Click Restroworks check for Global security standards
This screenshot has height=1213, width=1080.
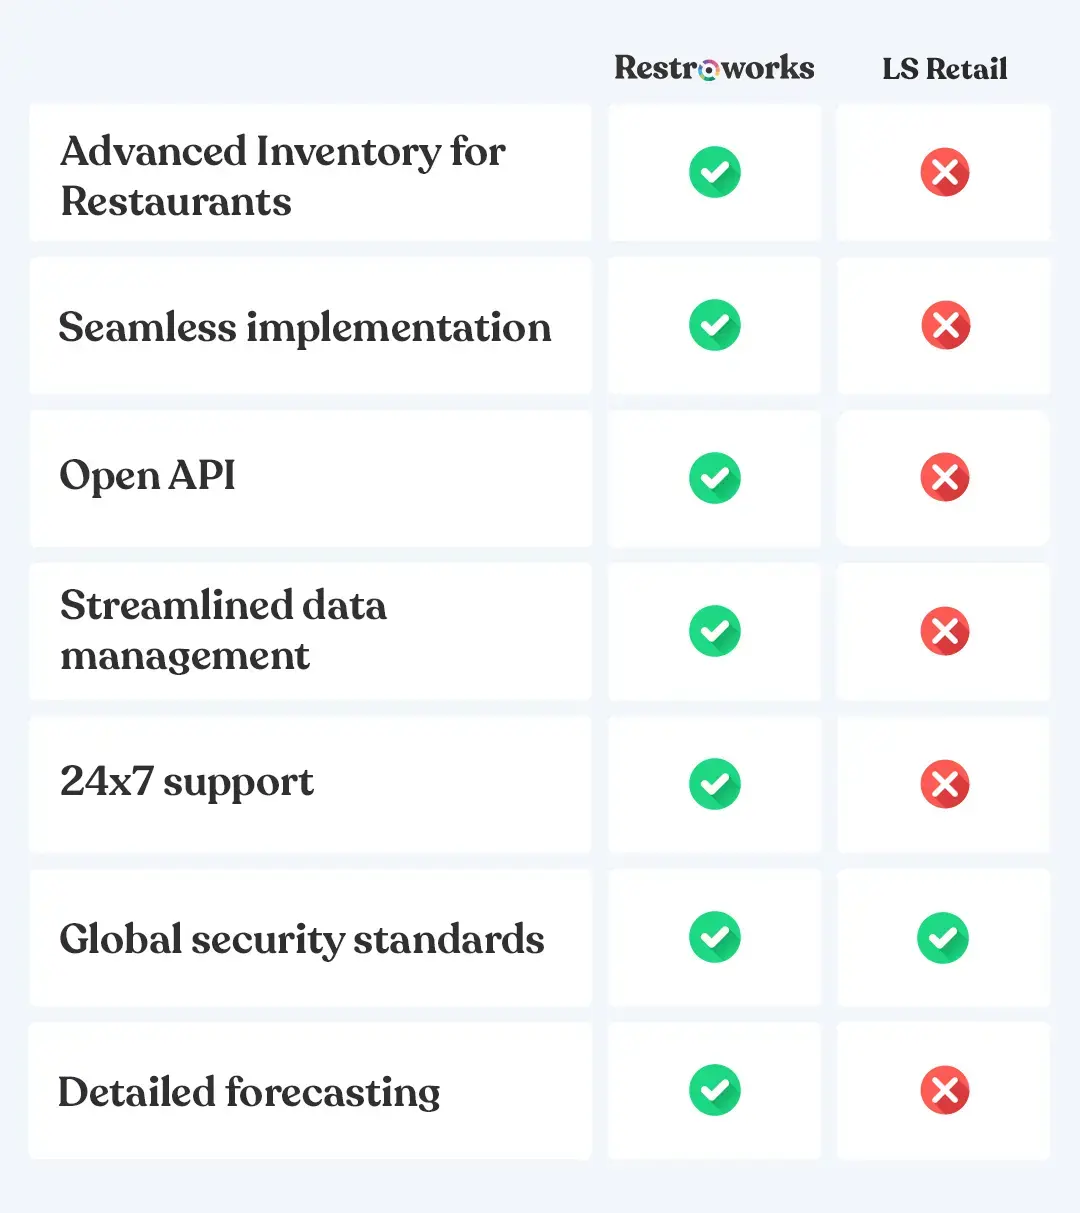[x=714, y=937]
